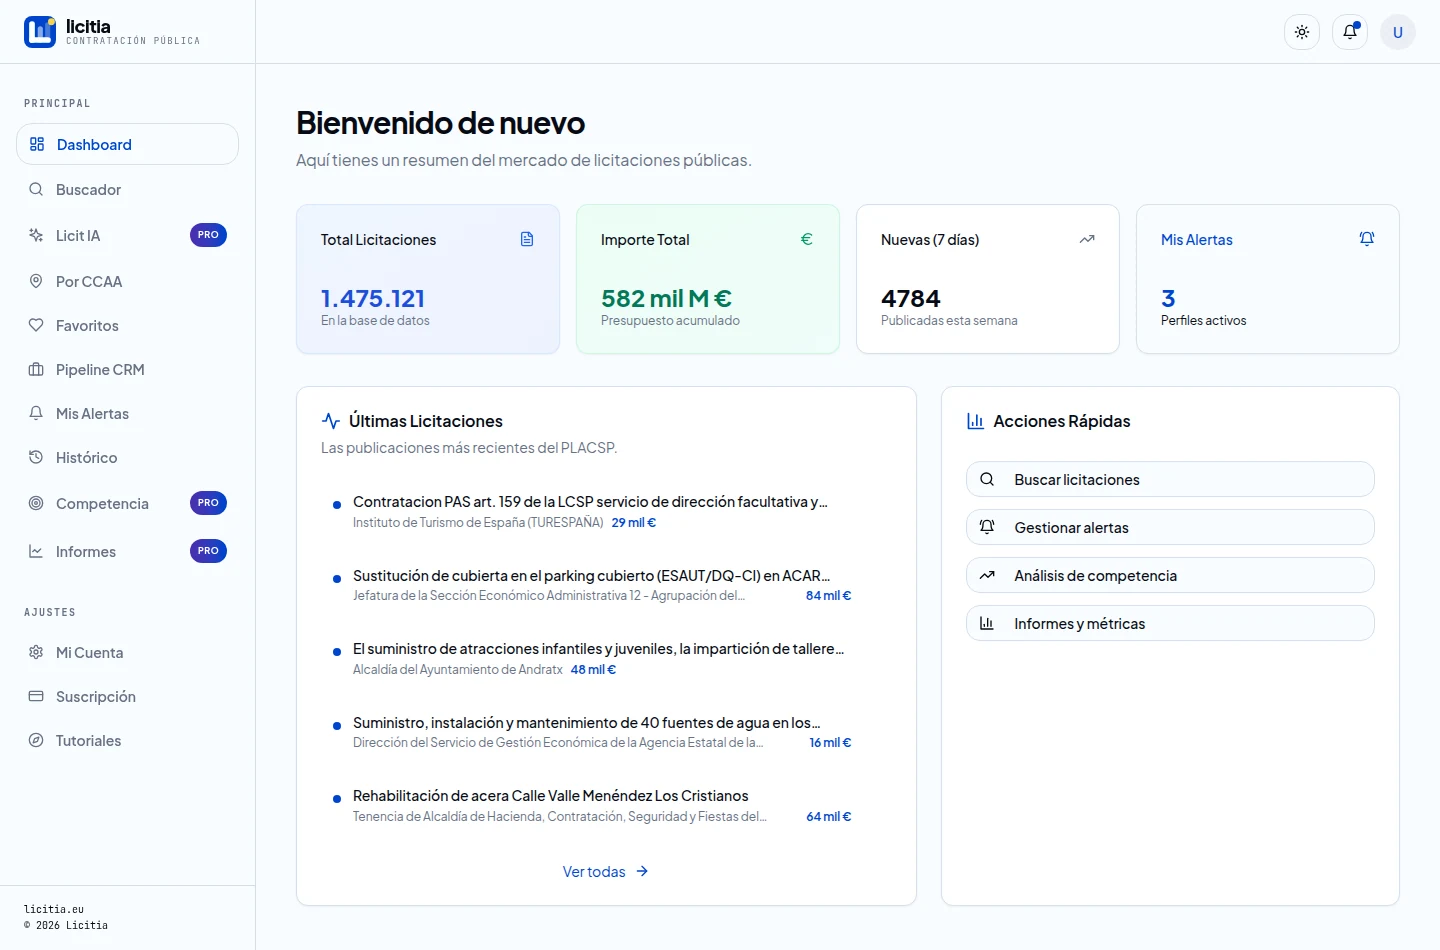Image resolution: width=1440 pixels, height=950 pixels.
Task: Click Informes y métricas quick action
Action: [1170, 623]
